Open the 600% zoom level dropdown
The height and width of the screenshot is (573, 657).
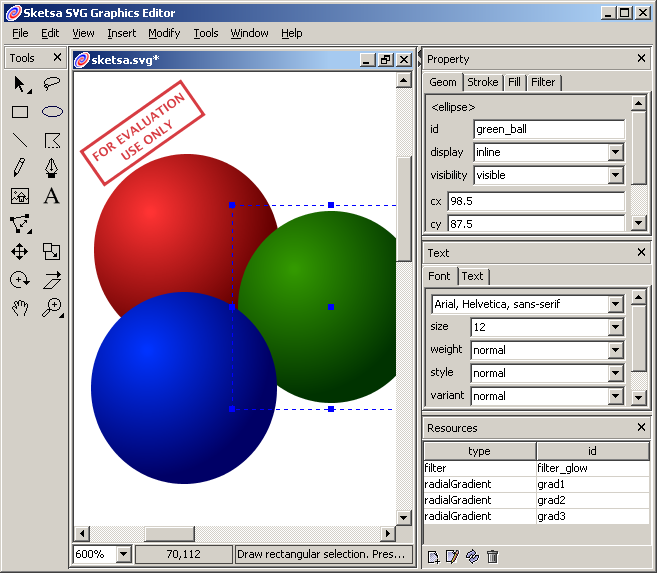click(124, 555)
